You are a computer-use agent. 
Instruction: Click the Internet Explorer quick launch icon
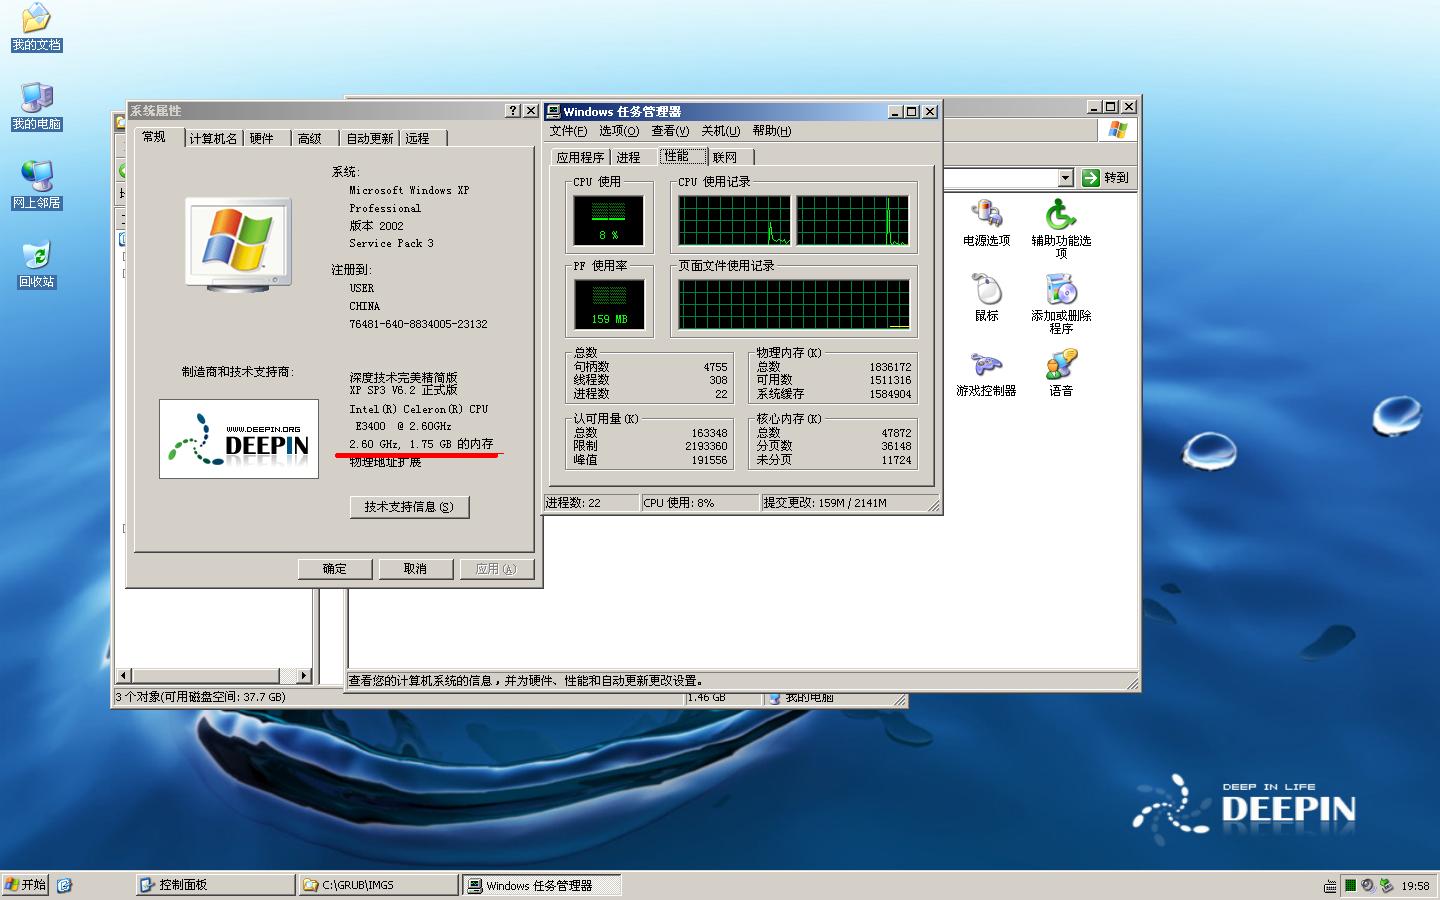pos(64,885)
